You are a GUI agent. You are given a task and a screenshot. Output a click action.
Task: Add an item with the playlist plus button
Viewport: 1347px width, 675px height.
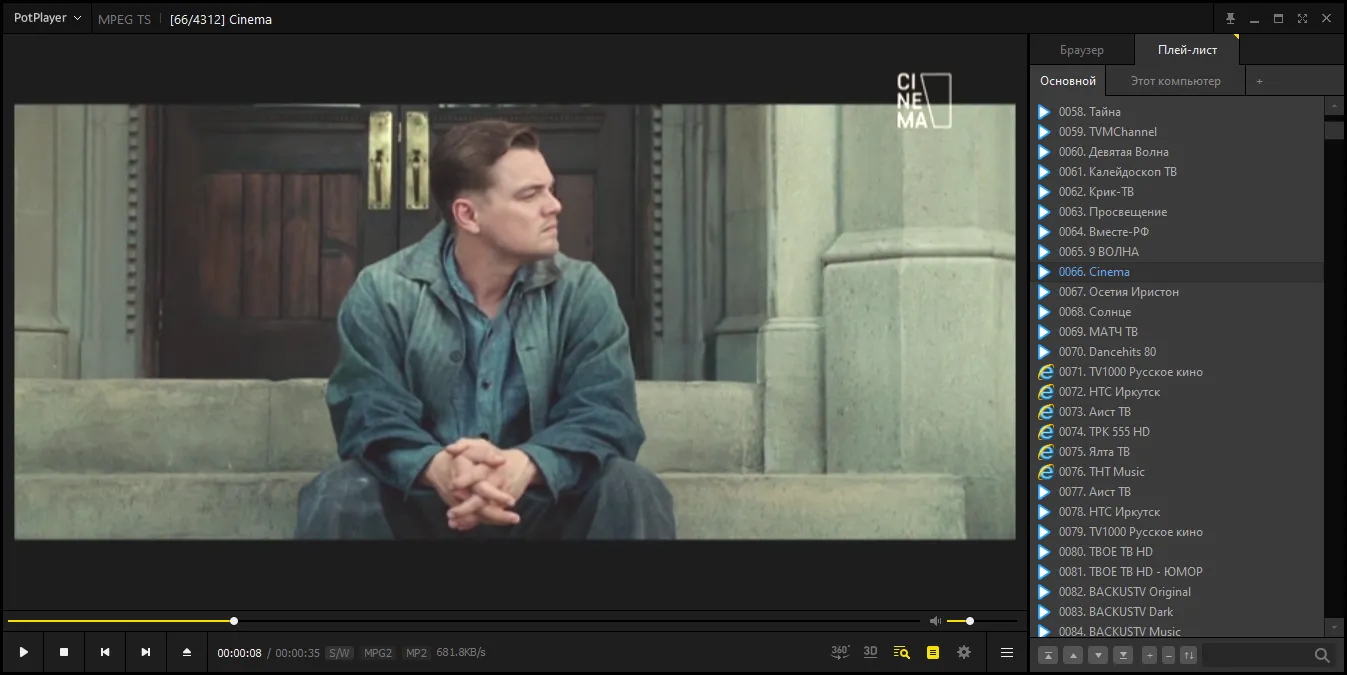(x=1150, y=655)
